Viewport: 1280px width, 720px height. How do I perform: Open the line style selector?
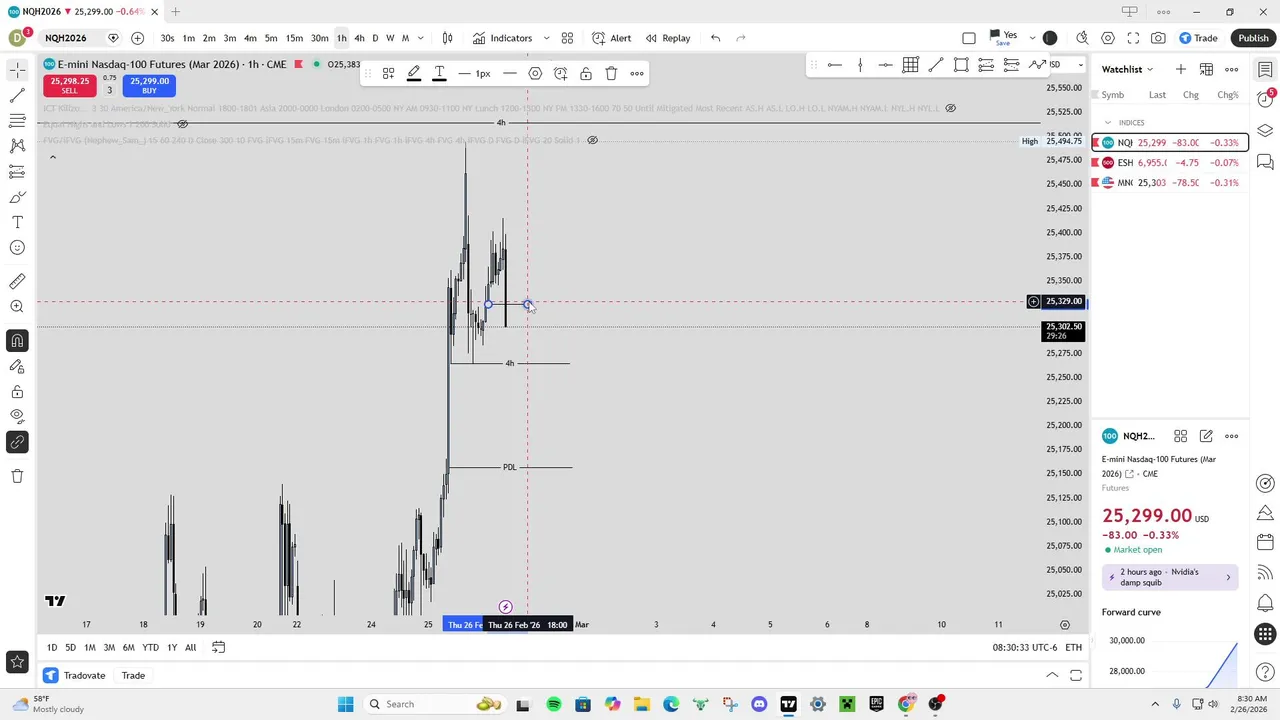tap(510, 74)
